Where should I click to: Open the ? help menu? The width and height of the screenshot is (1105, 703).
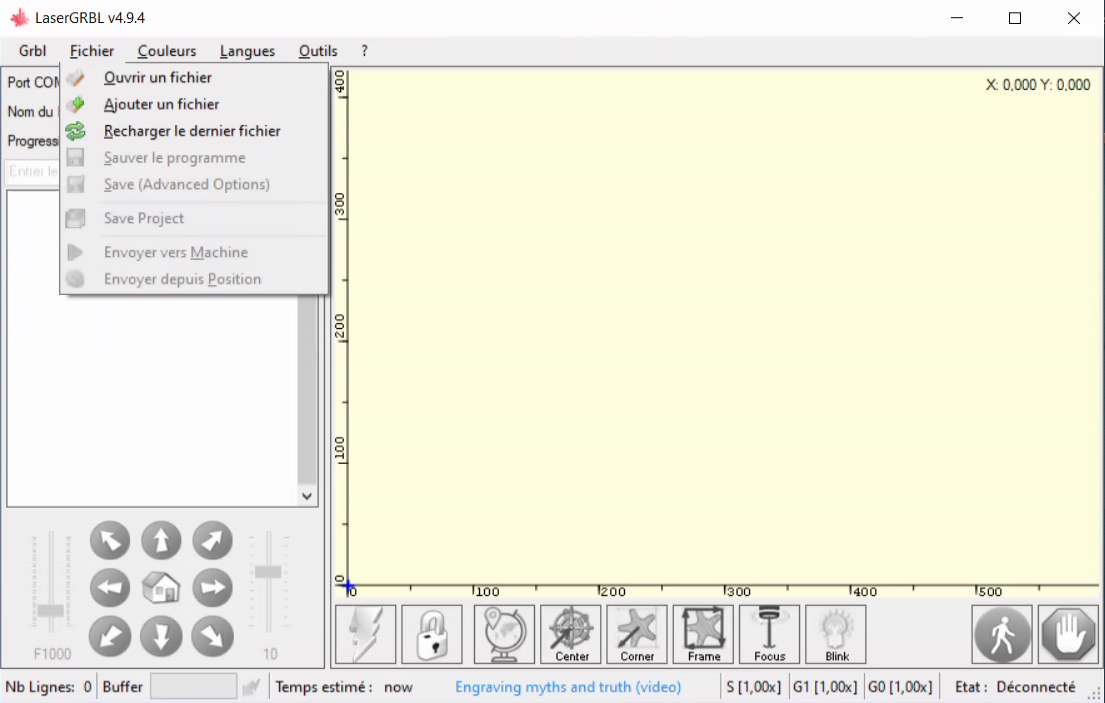point(364,51)
